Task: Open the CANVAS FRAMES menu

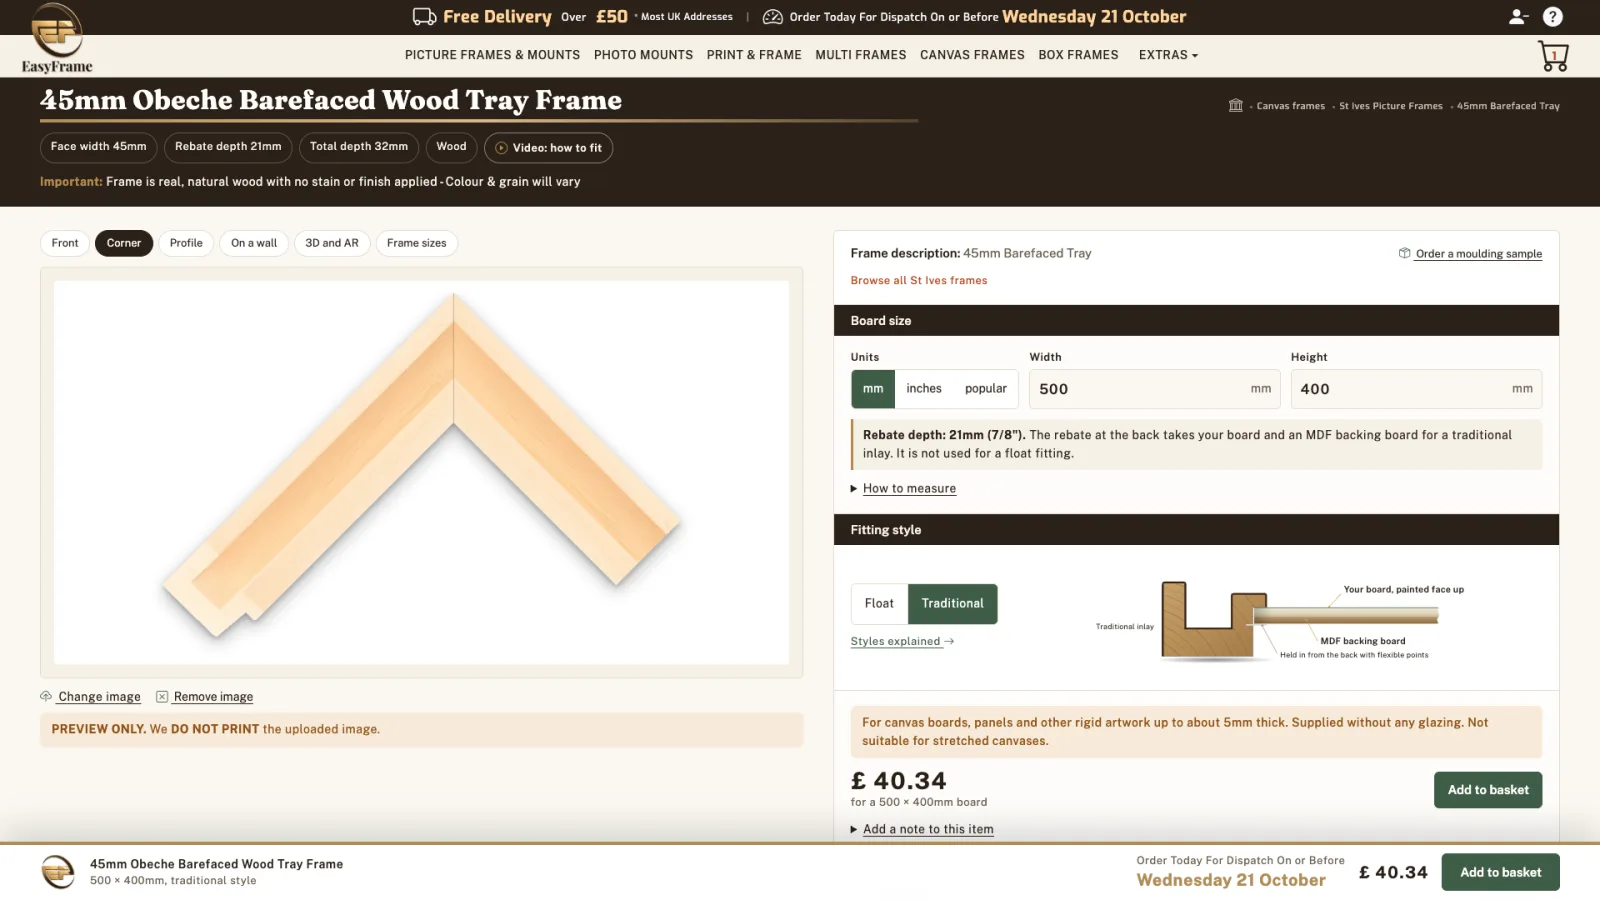Action: [x=972, y=55]
